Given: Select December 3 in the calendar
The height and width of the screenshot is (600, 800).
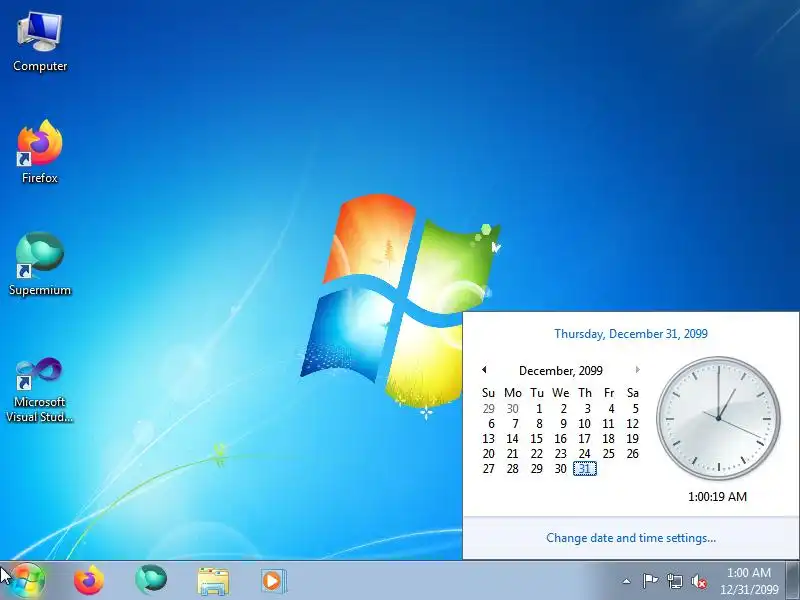Looking at the screenshot, I should (x=587, y=409).
